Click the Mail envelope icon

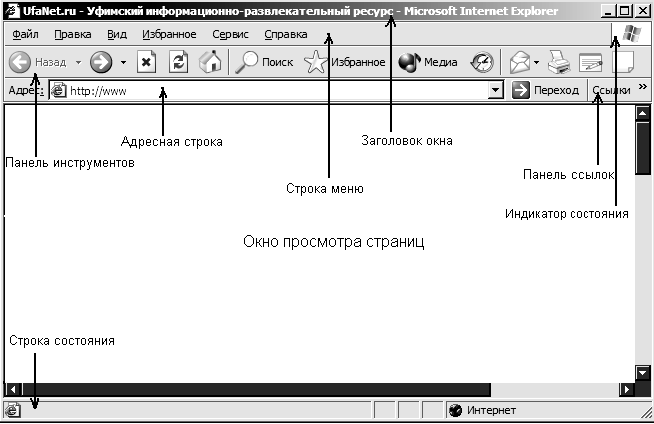520,63
